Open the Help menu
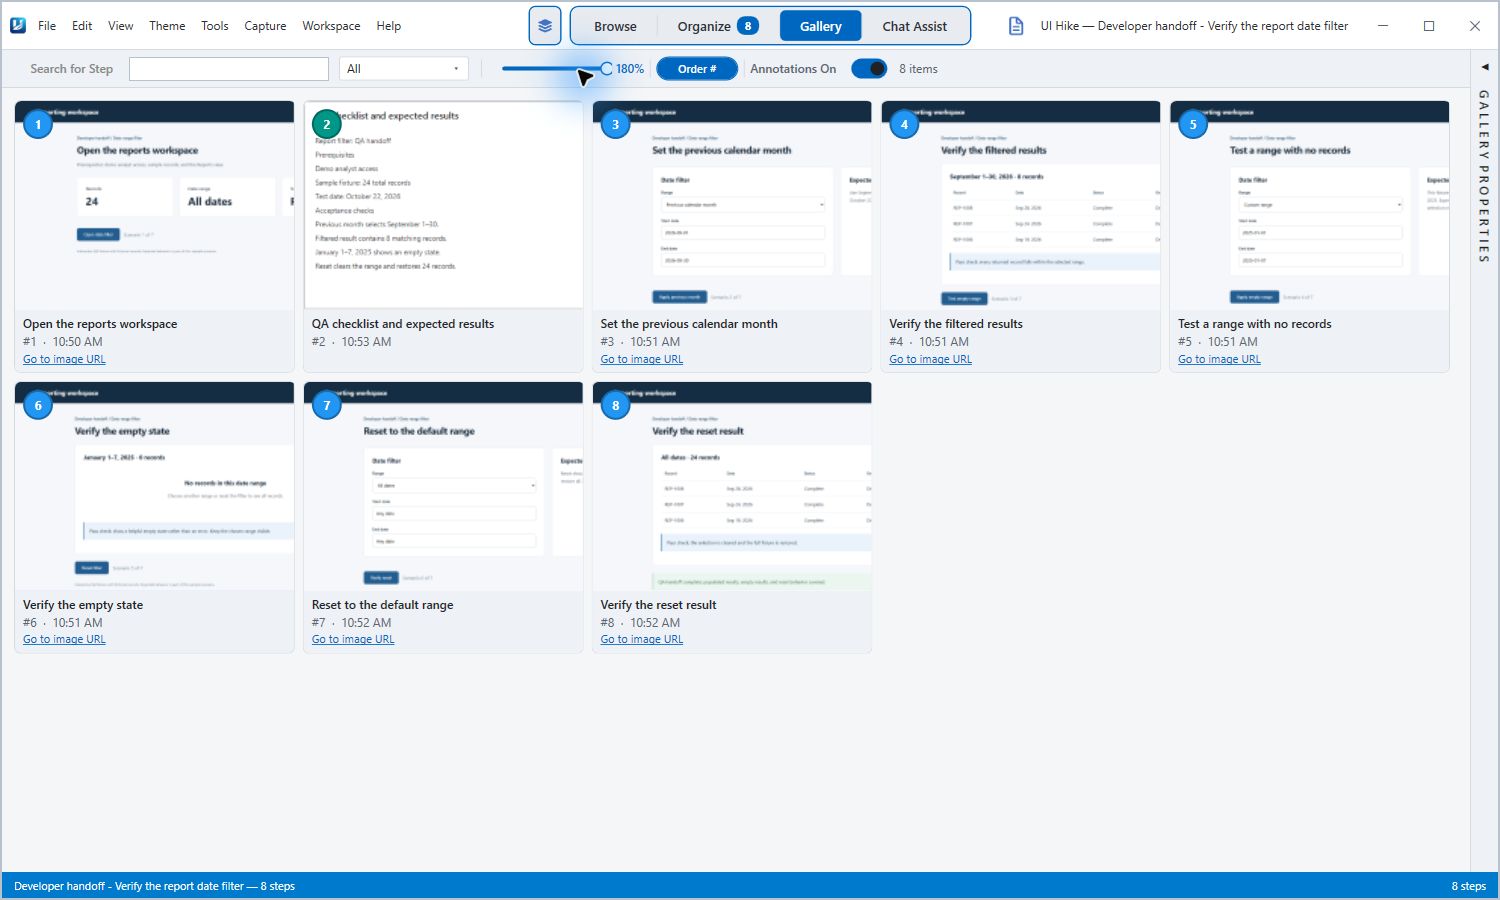Viewport: 1500px width, 900px height. (x=389, y=26)
